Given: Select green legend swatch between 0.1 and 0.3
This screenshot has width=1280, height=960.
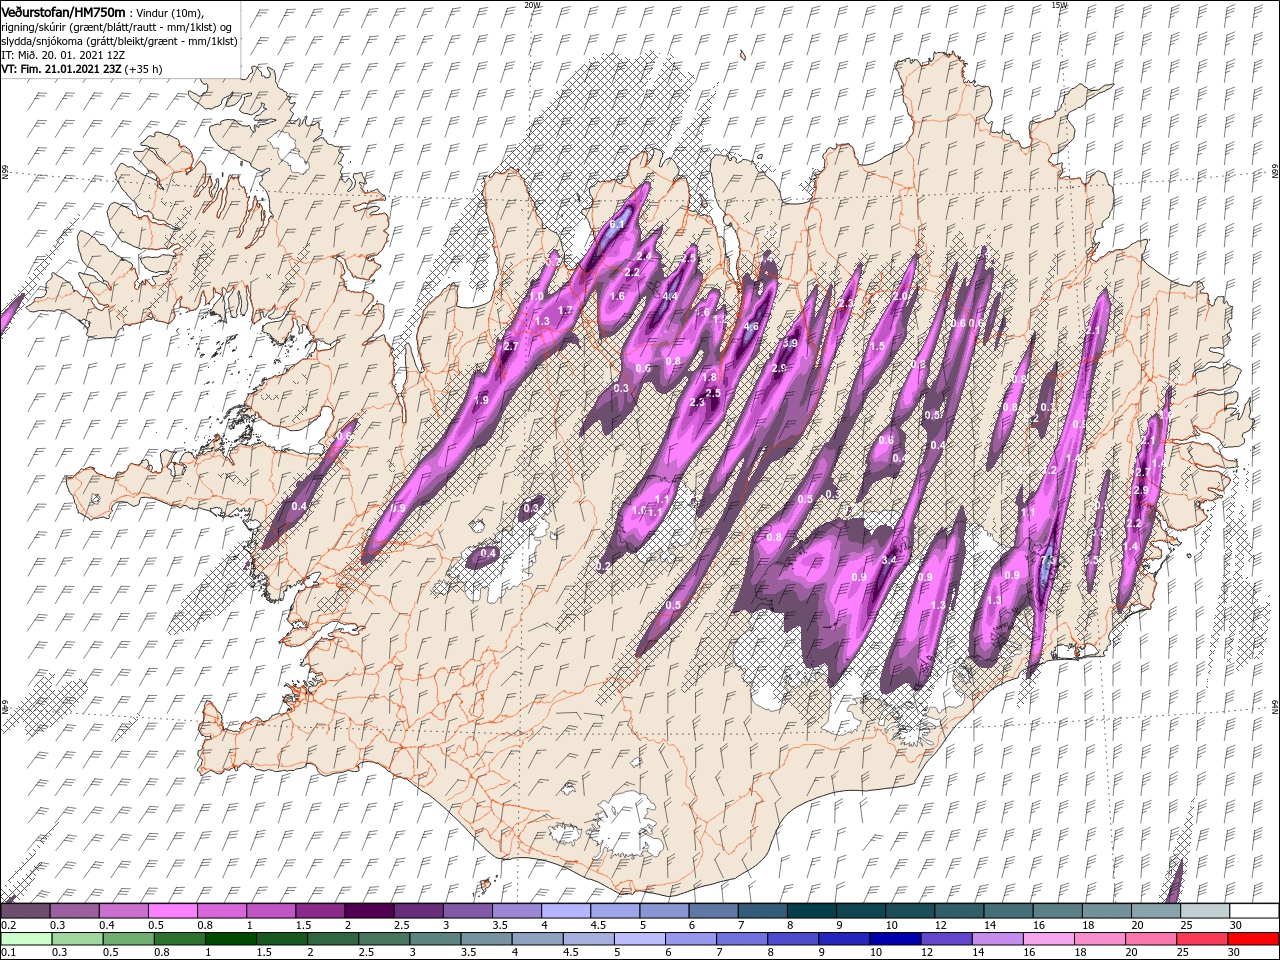Looking at the screenshot, I should coord(26,939).
